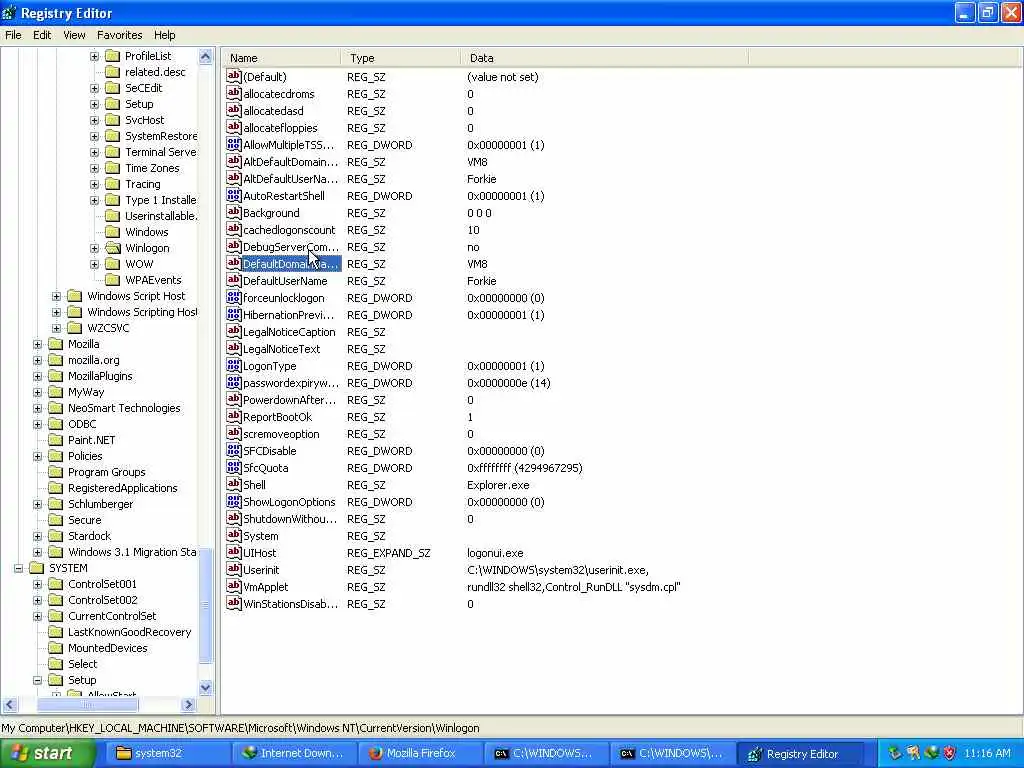Click the icon next to (Default) value
Image resolution: width=1024 pixels, height=768 pixels.
(x=234, y=76)
